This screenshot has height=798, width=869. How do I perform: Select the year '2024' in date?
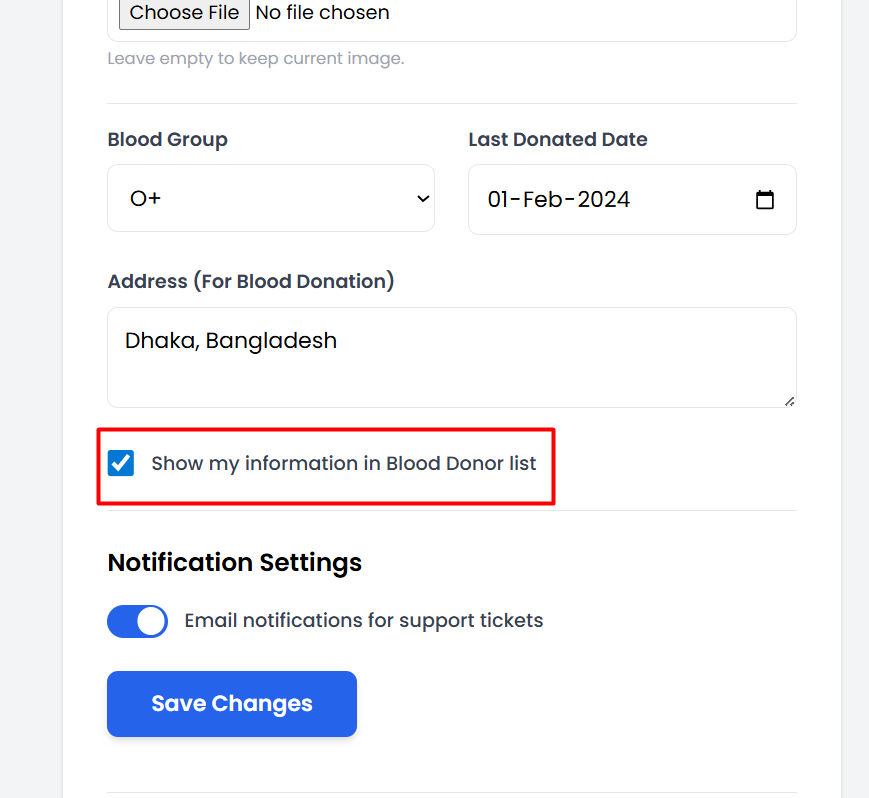[604, 200]
